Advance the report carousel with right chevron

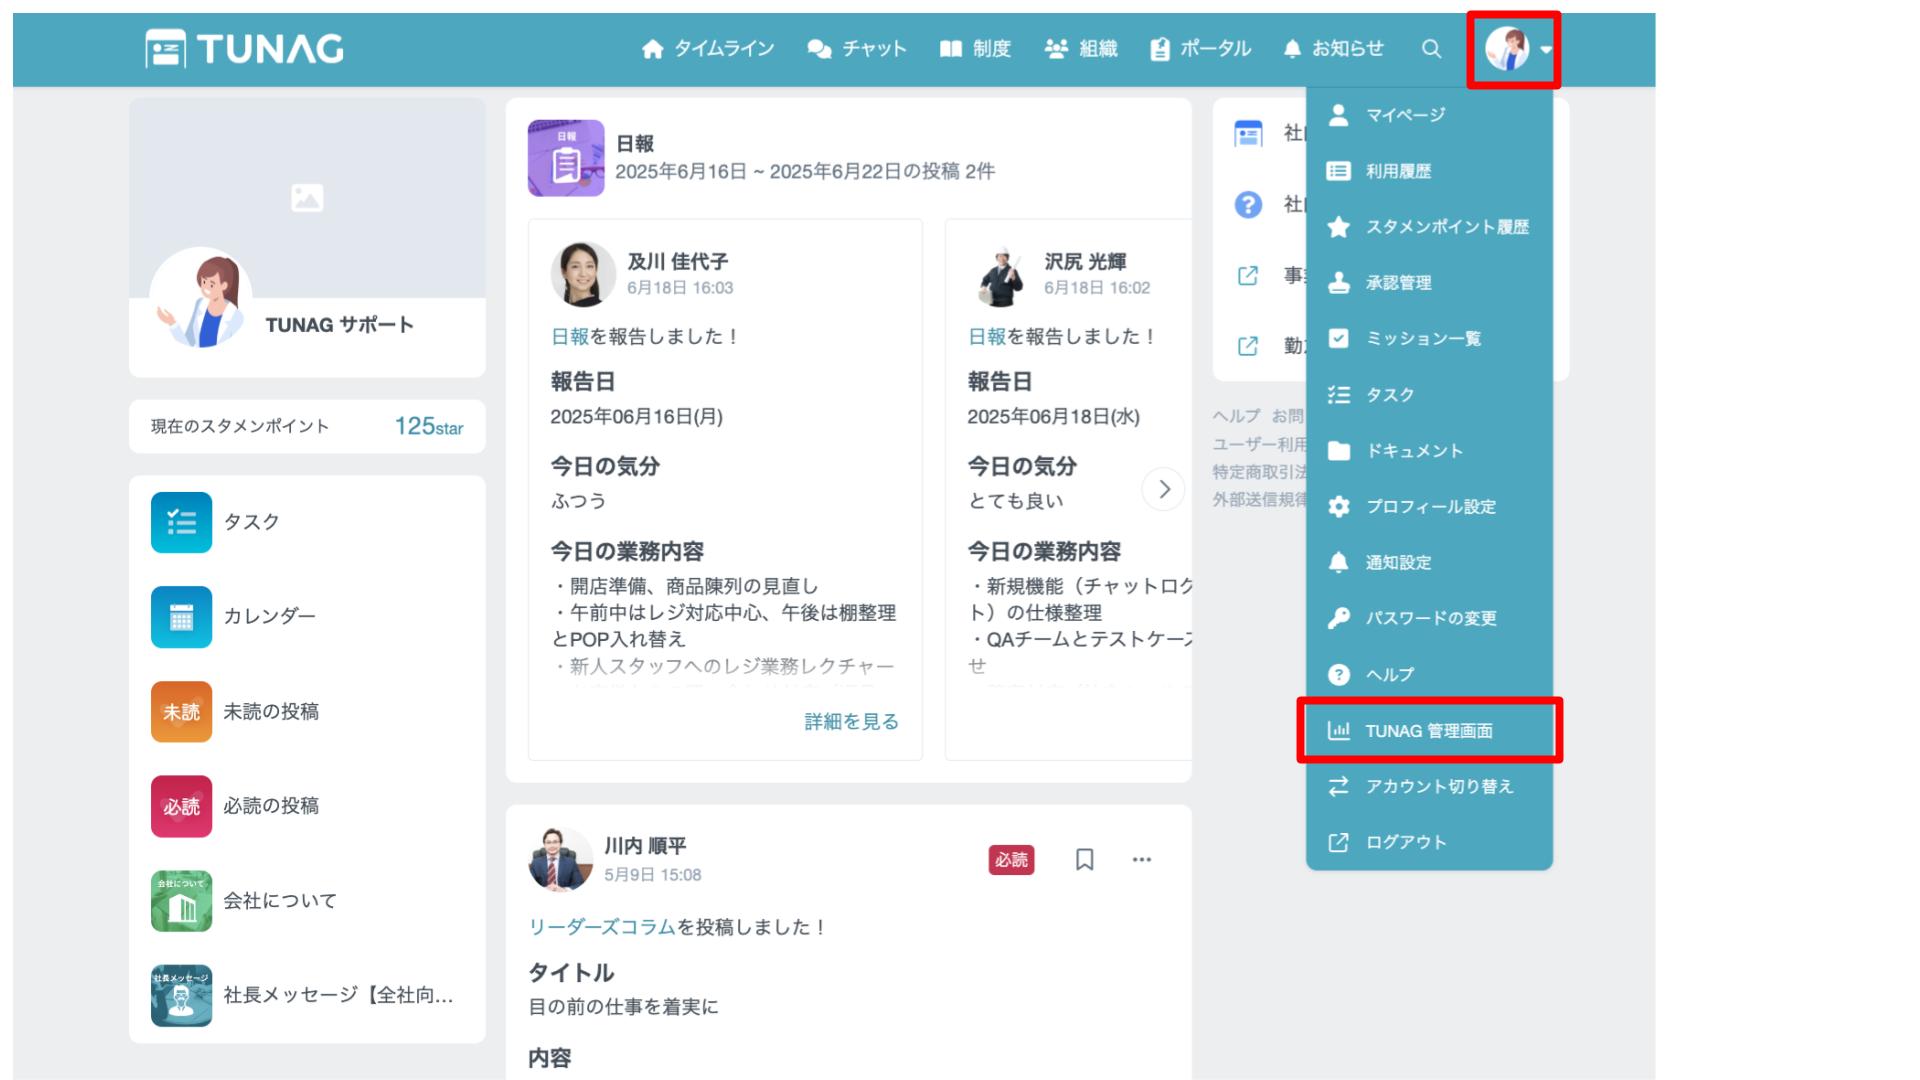pyautogui.click(x=1163, y=489)
